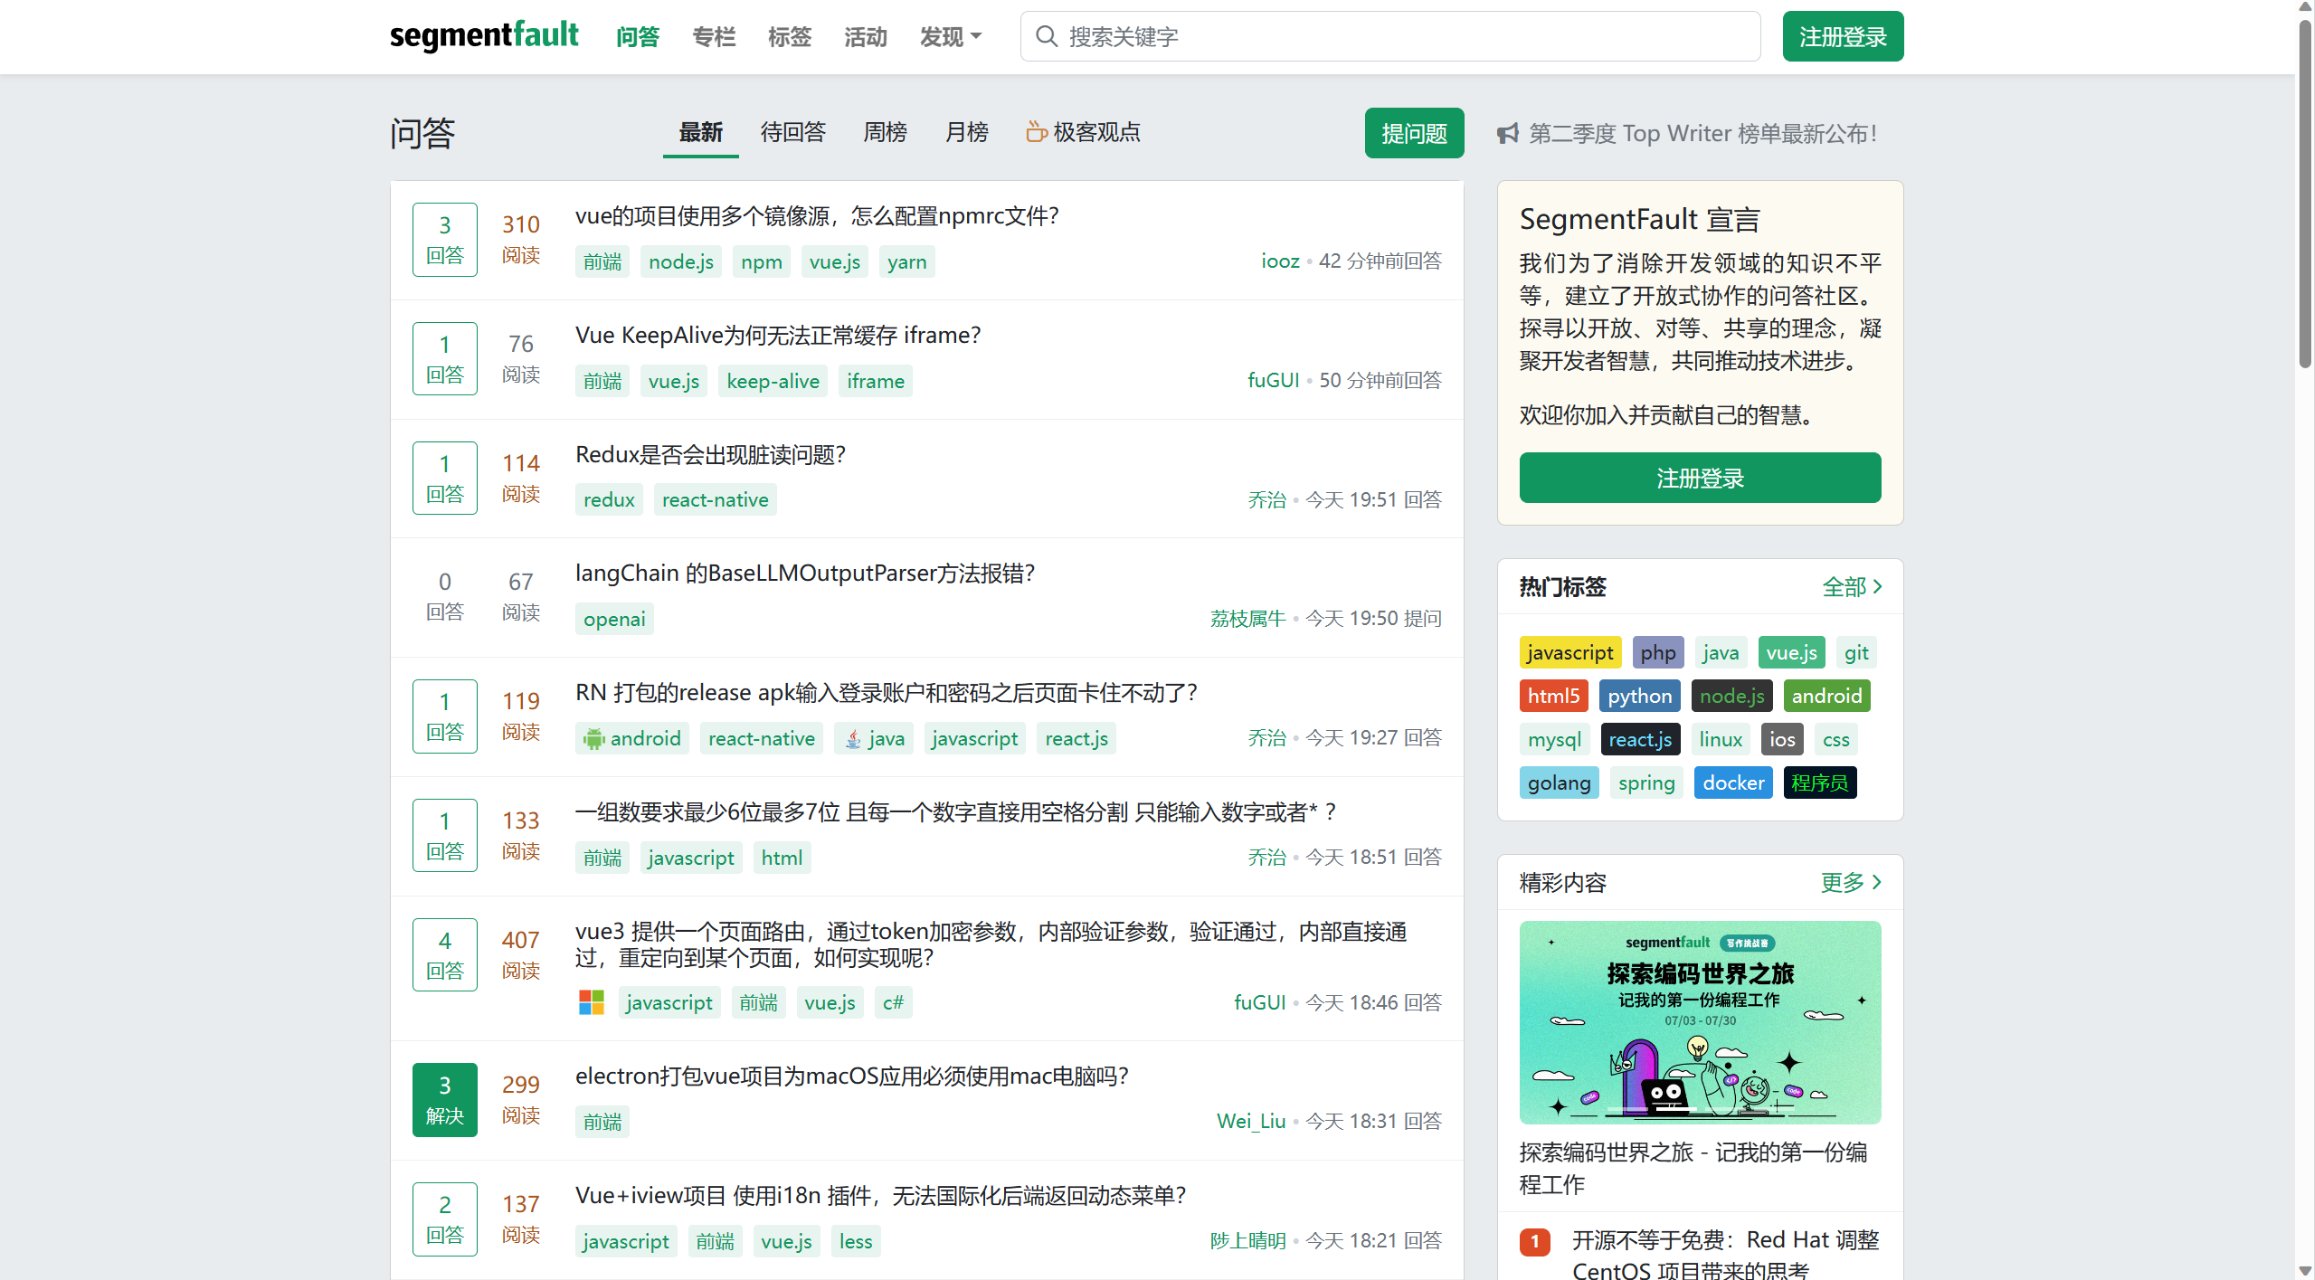Click the 搜索关键字 search input field
2315x1280 pixels.
click(x=1400, y=37)
